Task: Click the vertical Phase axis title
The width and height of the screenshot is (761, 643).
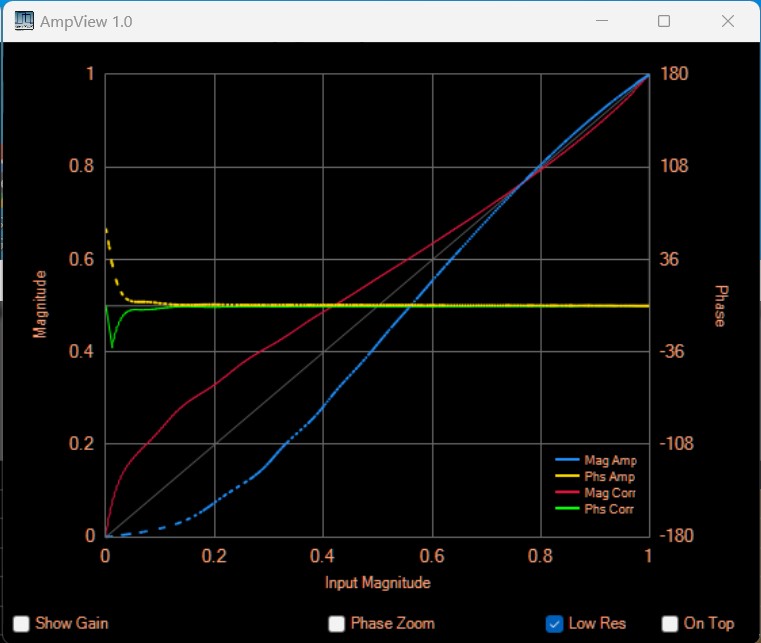Action: (719, 305)
